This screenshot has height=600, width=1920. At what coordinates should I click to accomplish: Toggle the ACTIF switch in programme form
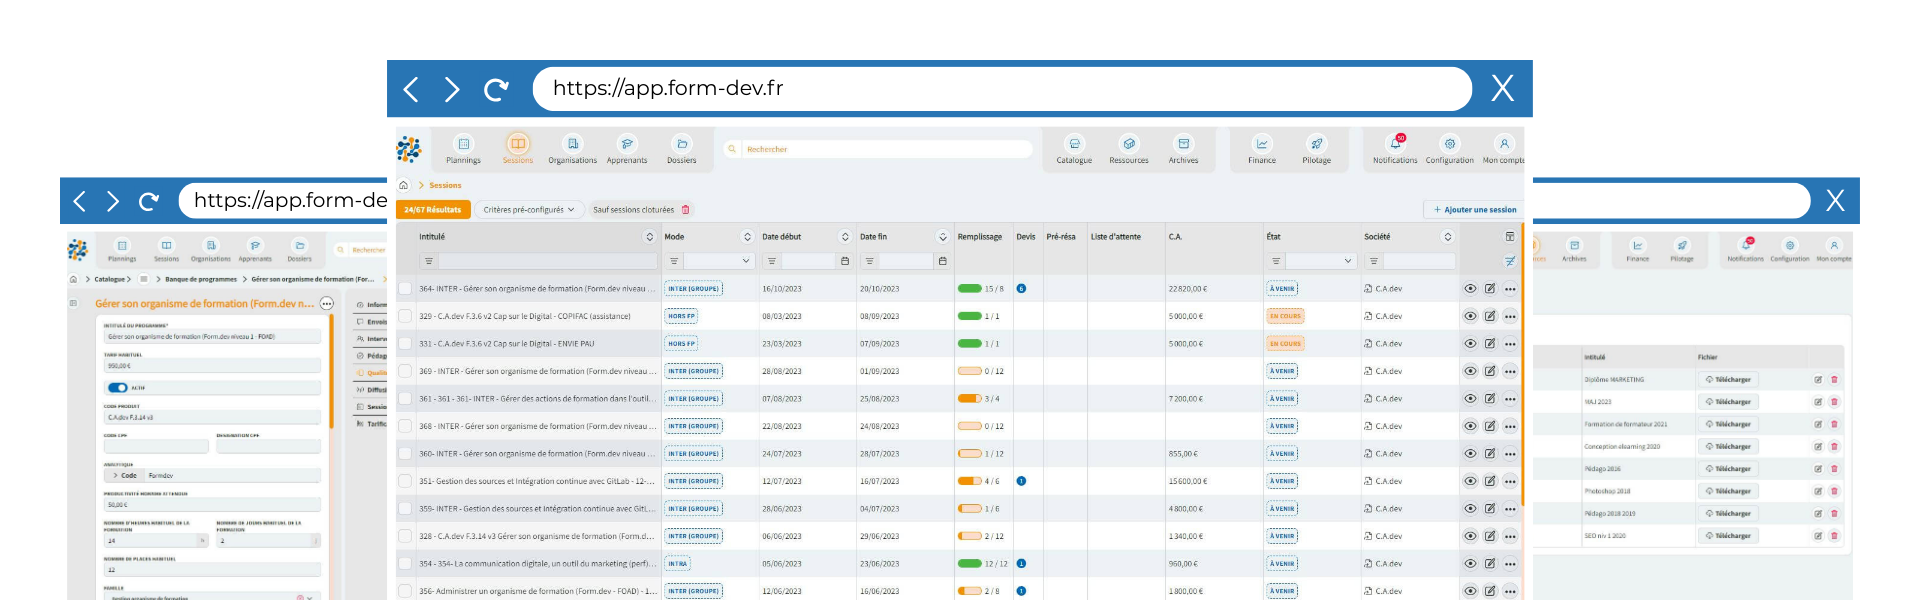tap(118, 388)
